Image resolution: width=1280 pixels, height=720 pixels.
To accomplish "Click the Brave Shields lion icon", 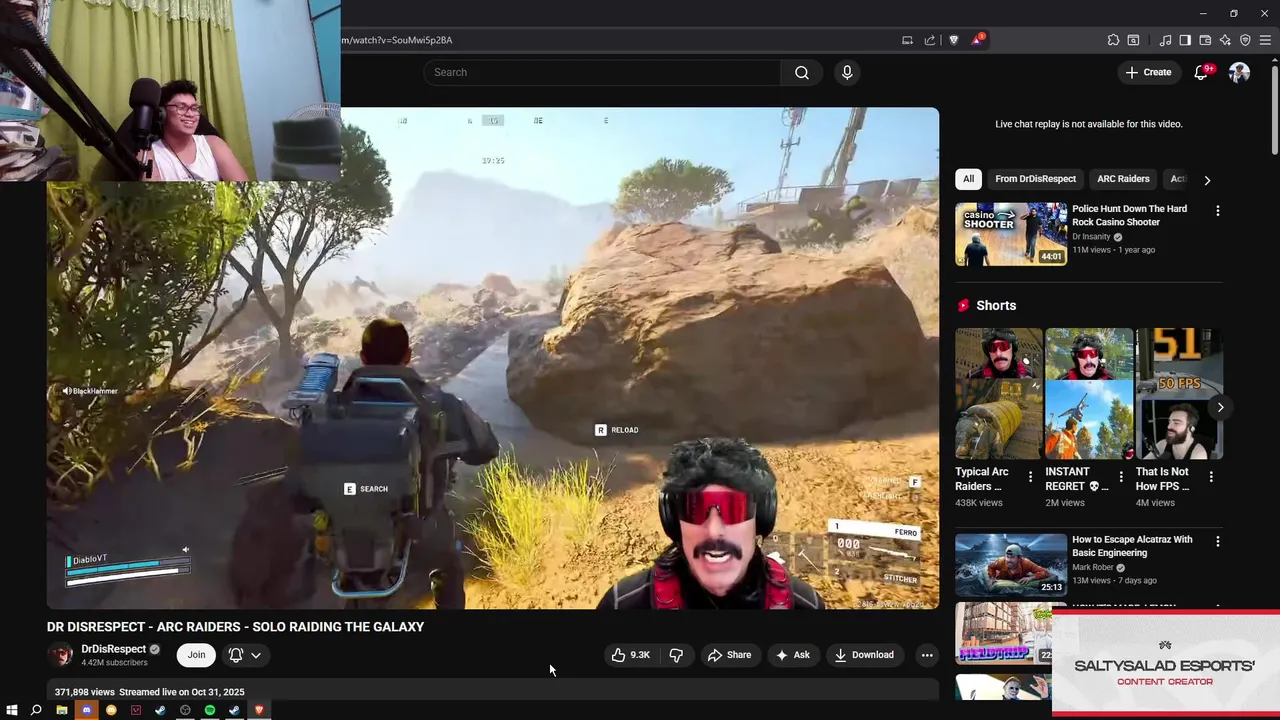I will point(954,40).
